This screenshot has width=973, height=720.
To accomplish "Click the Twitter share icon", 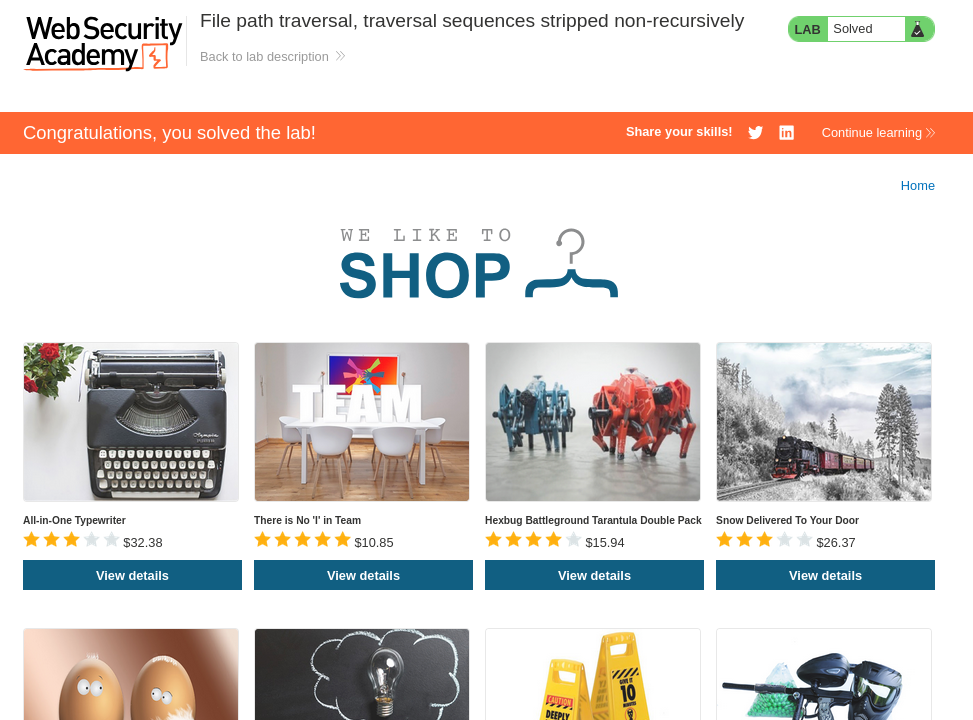I will (x=755, y=133).
